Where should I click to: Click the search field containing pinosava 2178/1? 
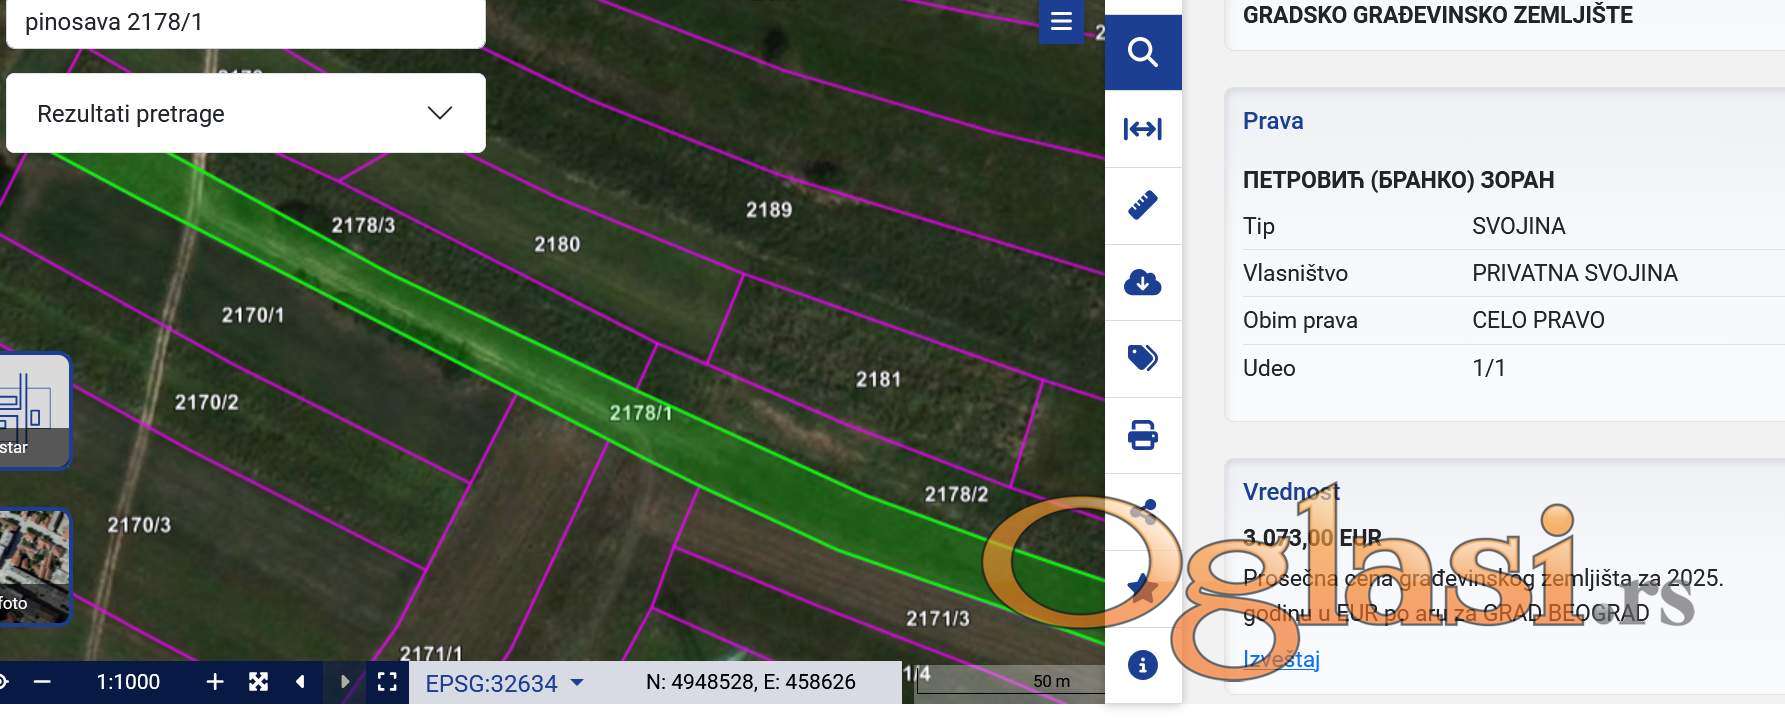(x=246, y=22)
